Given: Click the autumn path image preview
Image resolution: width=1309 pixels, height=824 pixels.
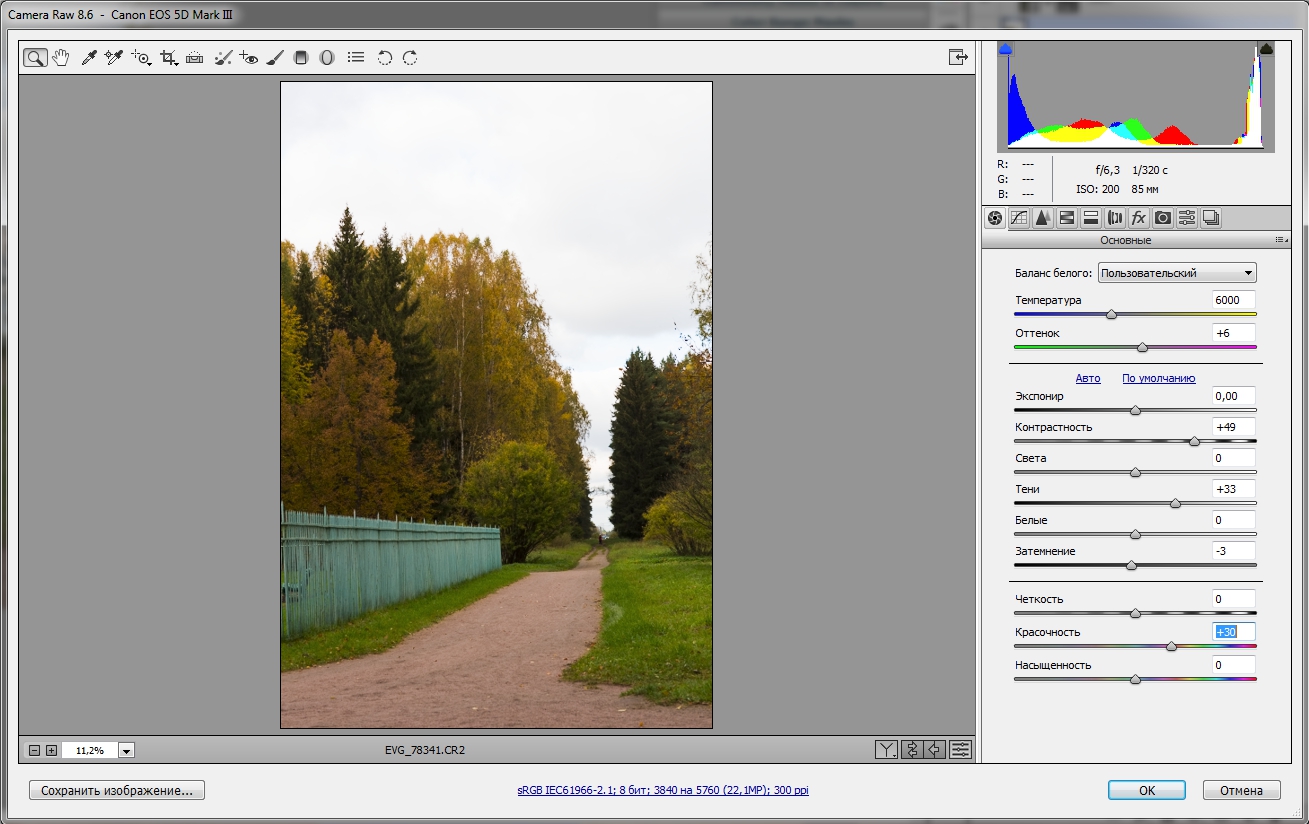Looking at the screenshot, I should tap(496, 405).
